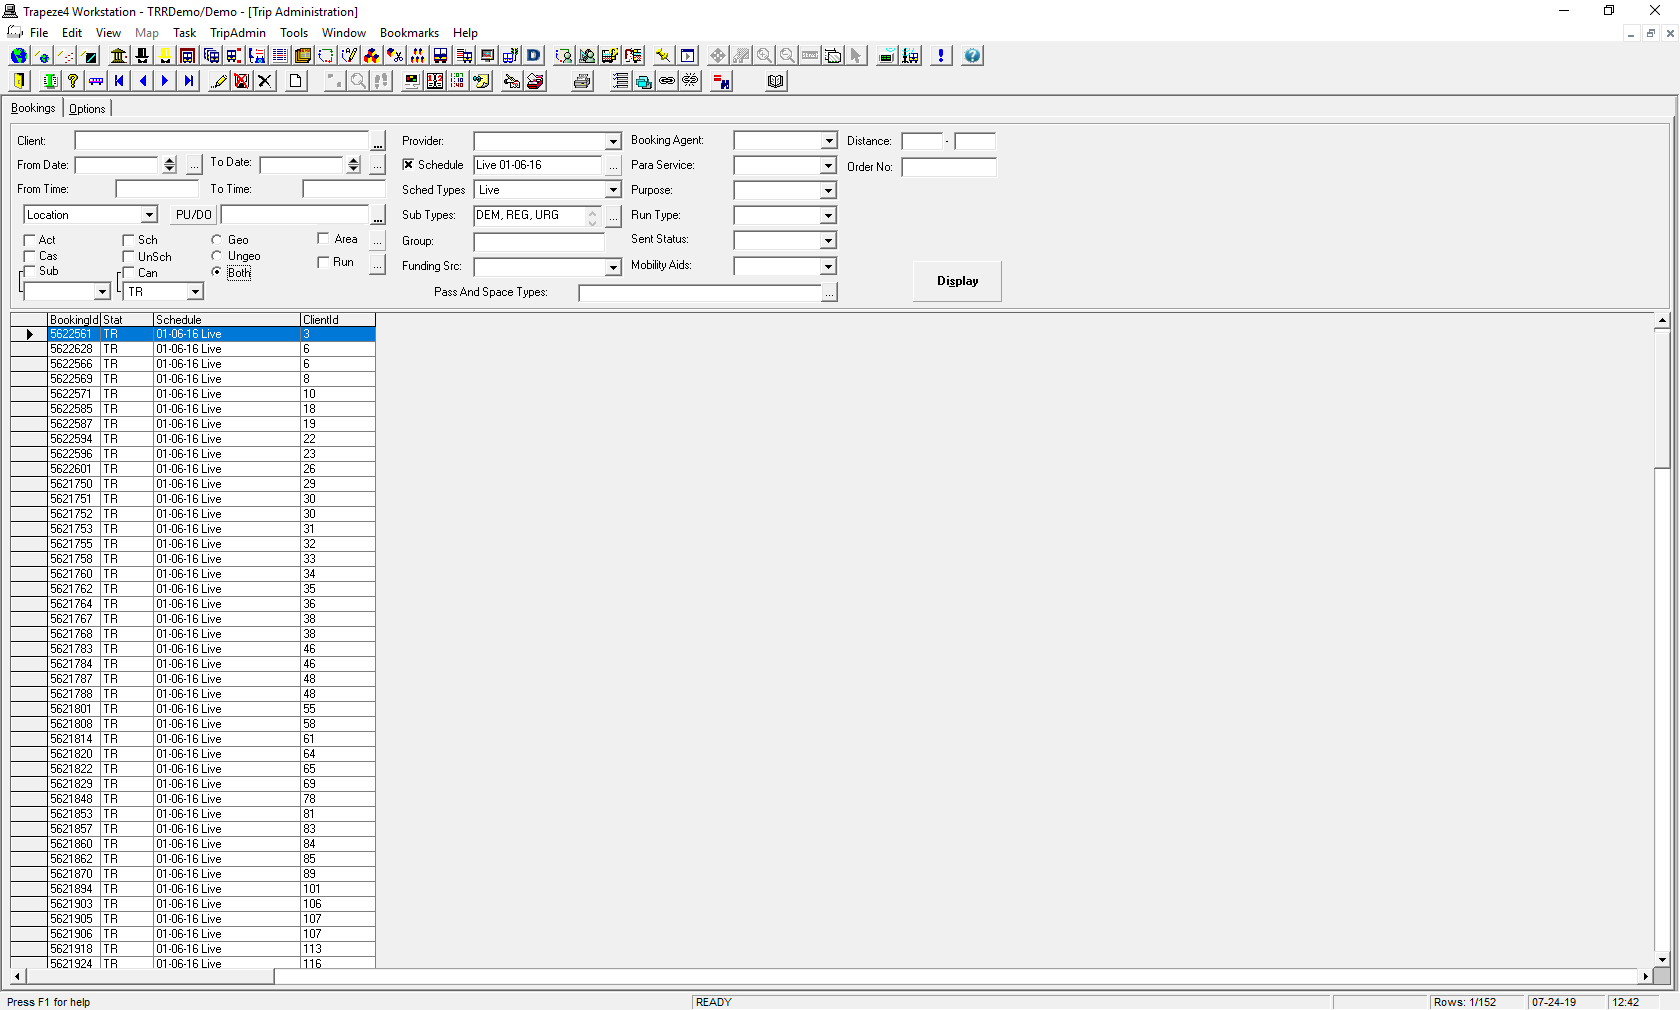This screenshot has width=1680, height=1010.
Task: Uncheck the Schedule checkbox
Action: point(408,165)
